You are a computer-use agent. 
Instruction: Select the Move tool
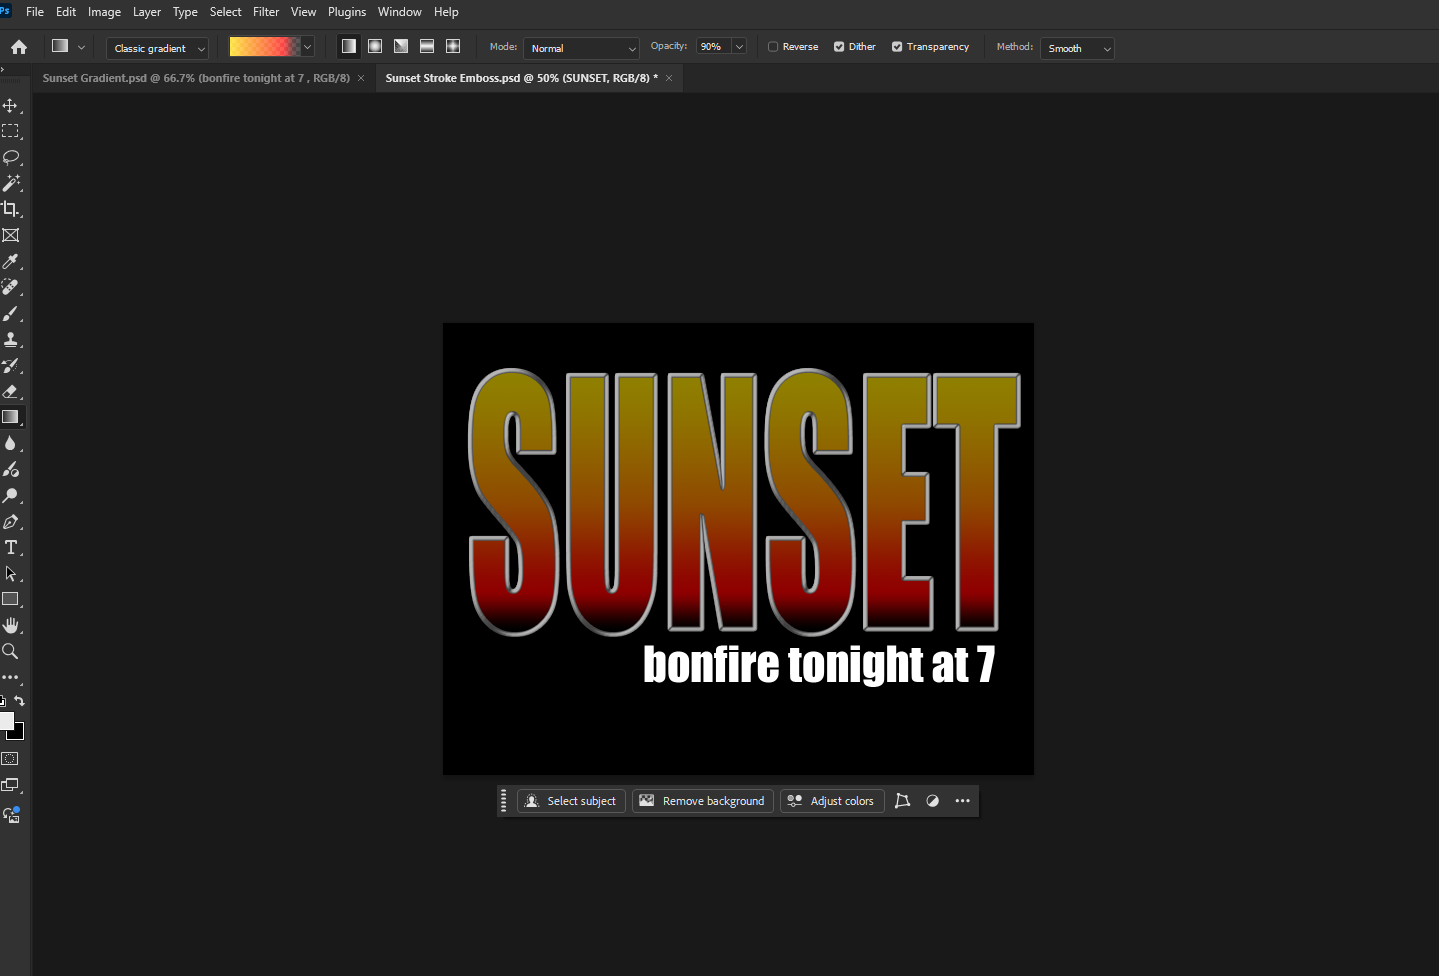pyautogui.click(x=11, y=105)
